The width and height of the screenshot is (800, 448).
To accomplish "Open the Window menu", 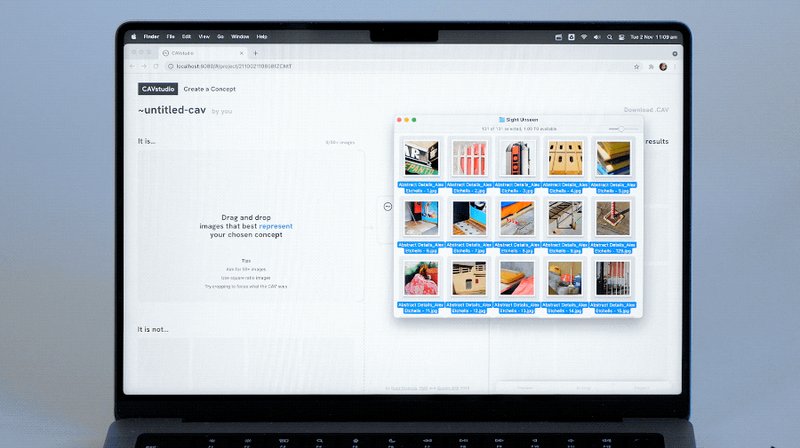I will pyautogui.click(x=240, y=37).
